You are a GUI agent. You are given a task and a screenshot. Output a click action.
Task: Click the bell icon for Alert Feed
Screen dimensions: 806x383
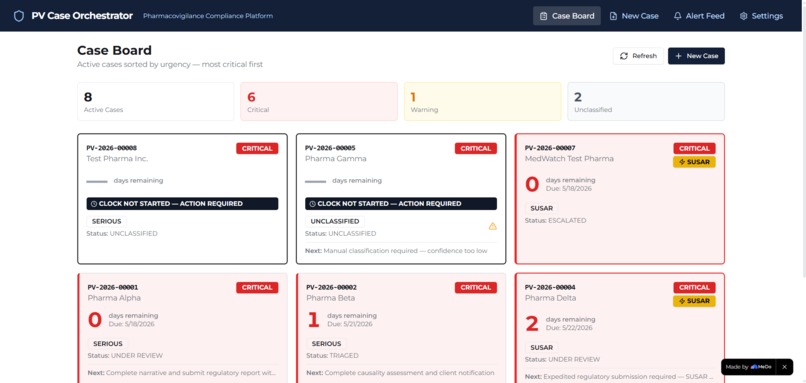pyautogui.click(x=677, y=16)
